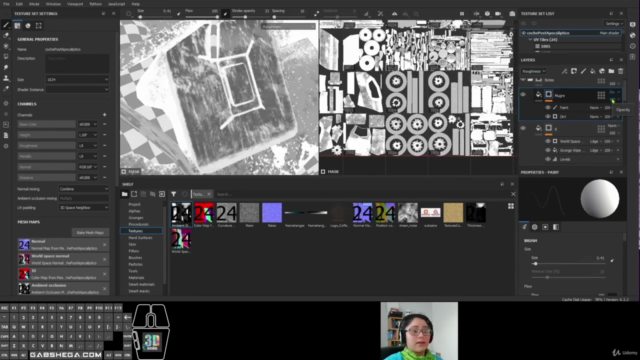
Task: Open Display Settings icon on right dock
Action: click(632, 24)
